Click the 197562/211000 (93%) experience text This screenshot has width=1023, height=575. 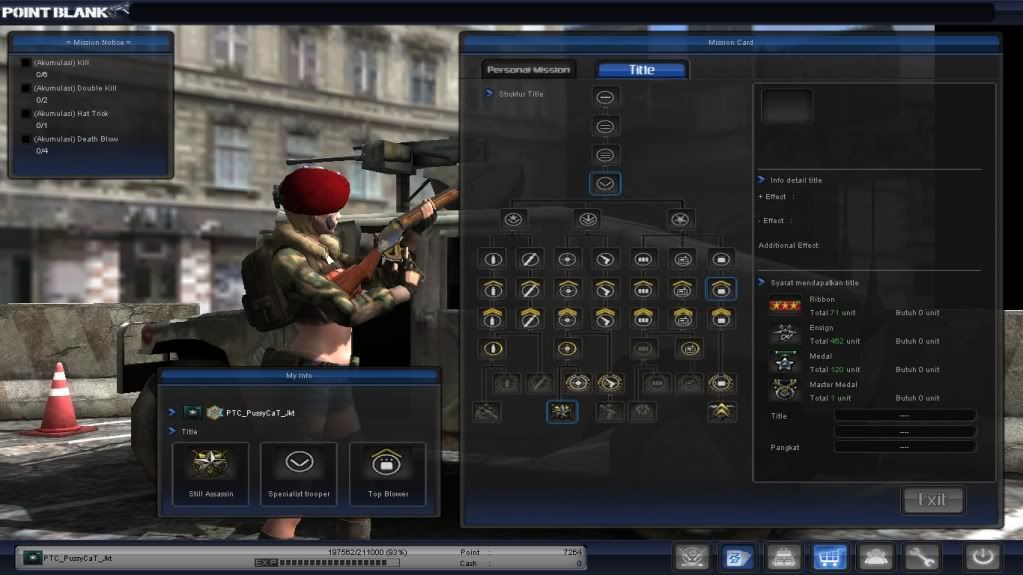[x=367, y=552]
